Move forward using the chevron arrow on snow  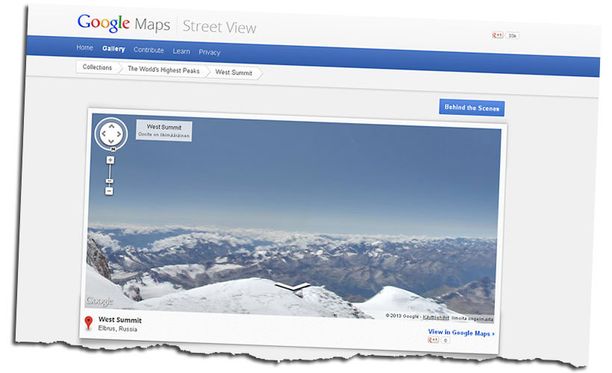293,288
